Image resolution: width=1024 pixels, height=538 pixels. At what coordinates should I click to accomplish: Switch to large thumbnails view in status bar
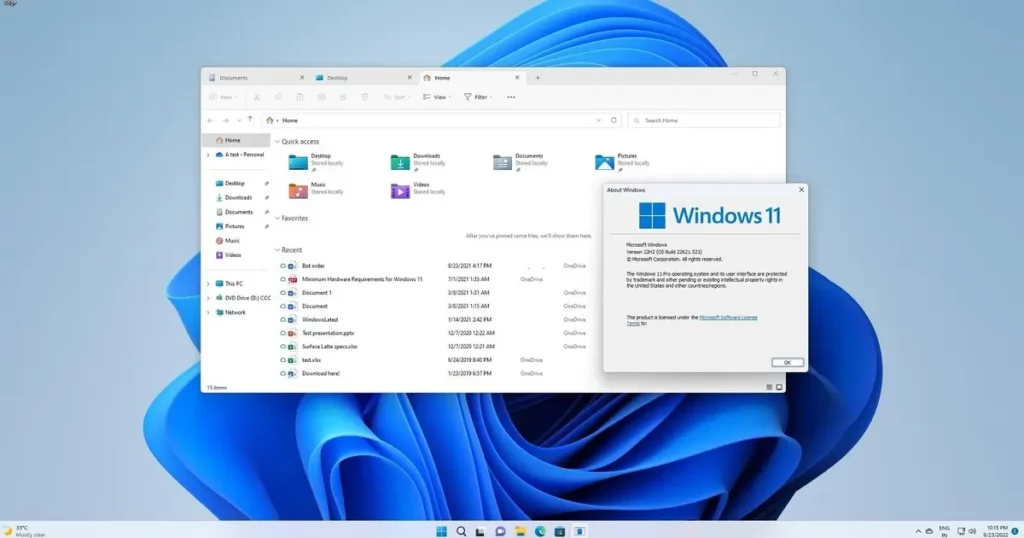point(778,387)
